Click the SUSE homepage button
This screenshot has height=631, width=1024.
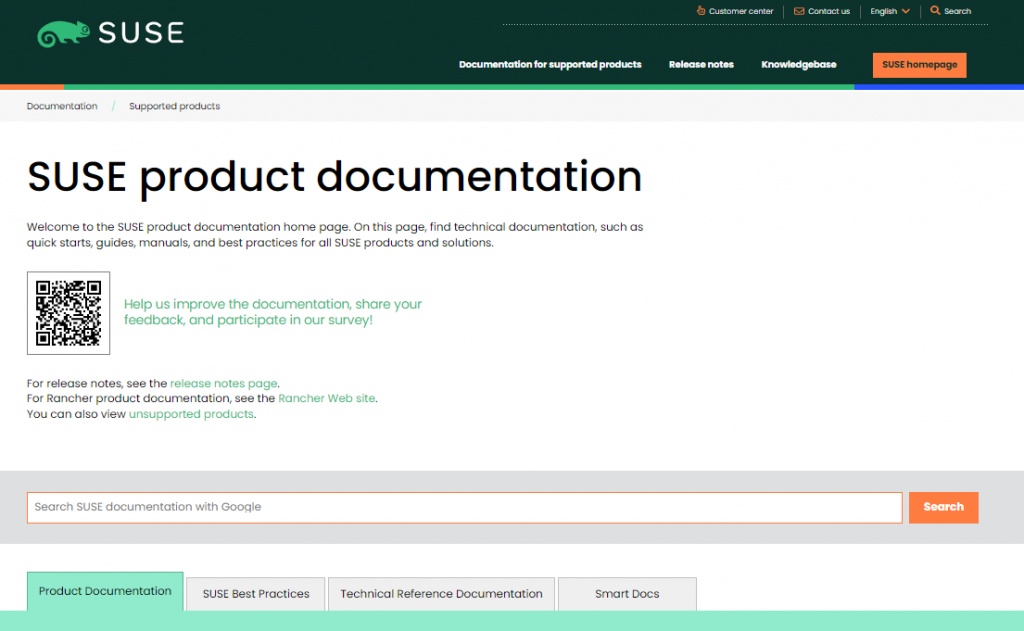coord(919,65)
